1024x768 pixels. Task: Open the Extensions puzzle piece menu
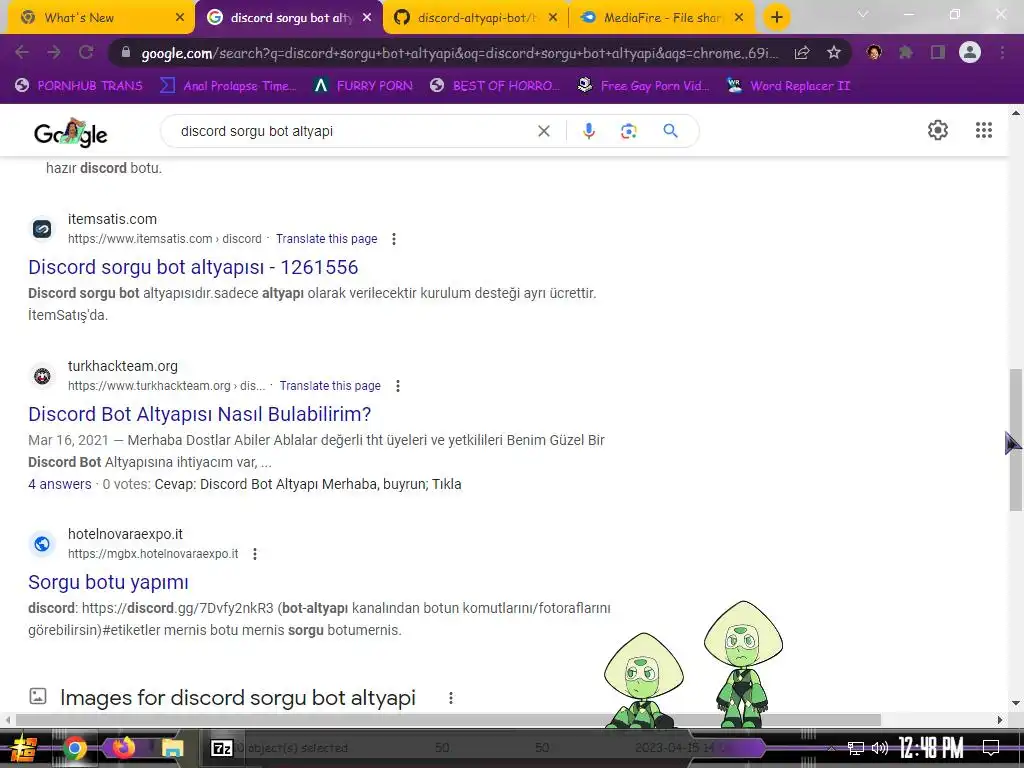[x=906, y=52]
